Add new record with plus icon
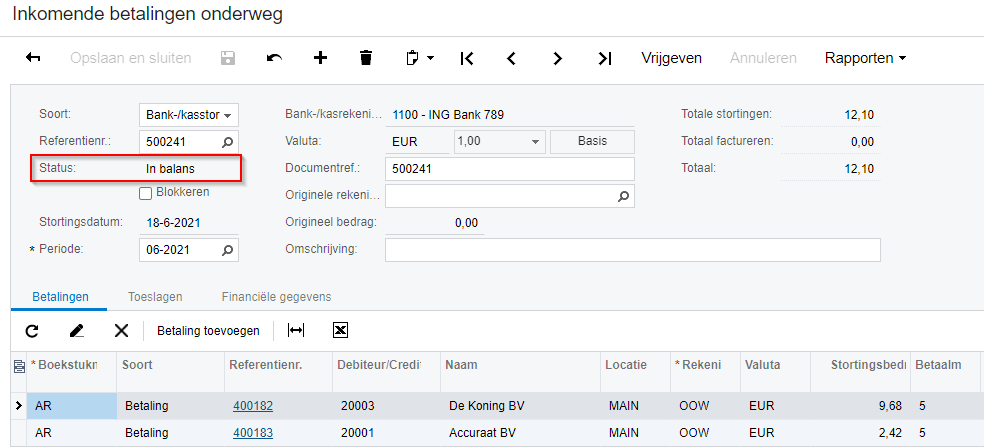The height and width of the screenshot is (447, 984). coord(320,58)
